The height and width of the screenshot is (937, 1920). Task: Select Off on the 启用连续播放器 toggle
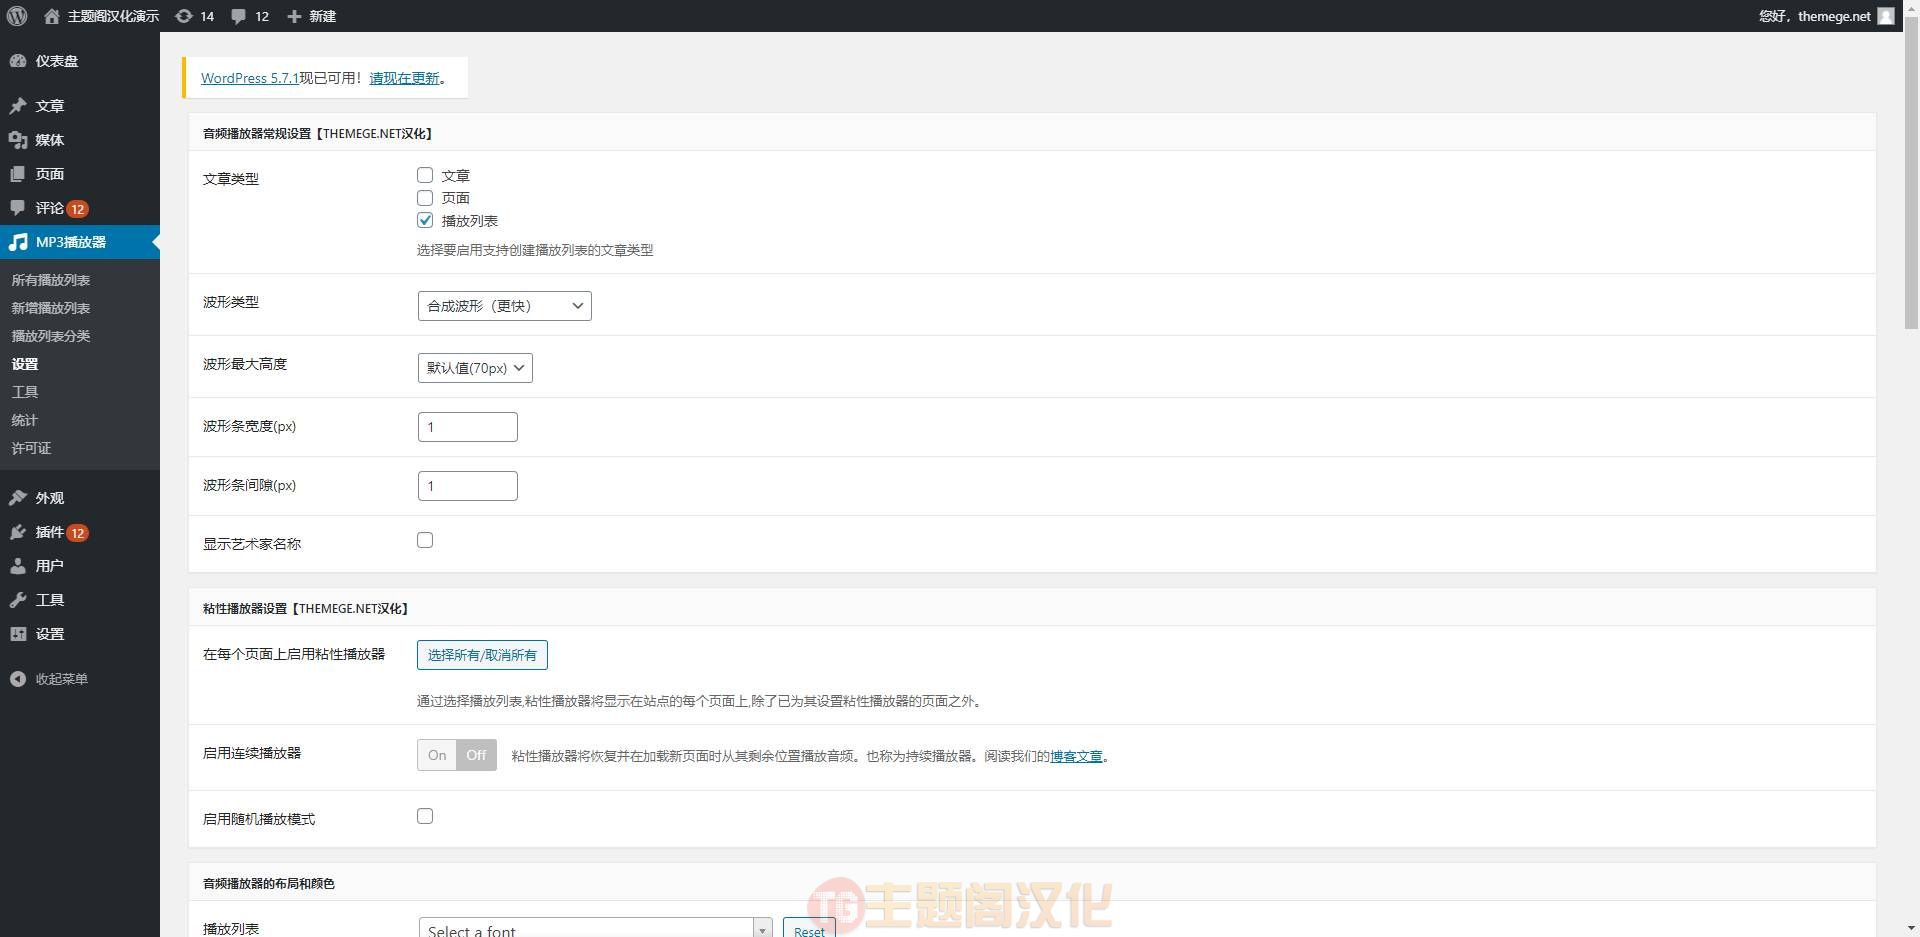(476, 755)
